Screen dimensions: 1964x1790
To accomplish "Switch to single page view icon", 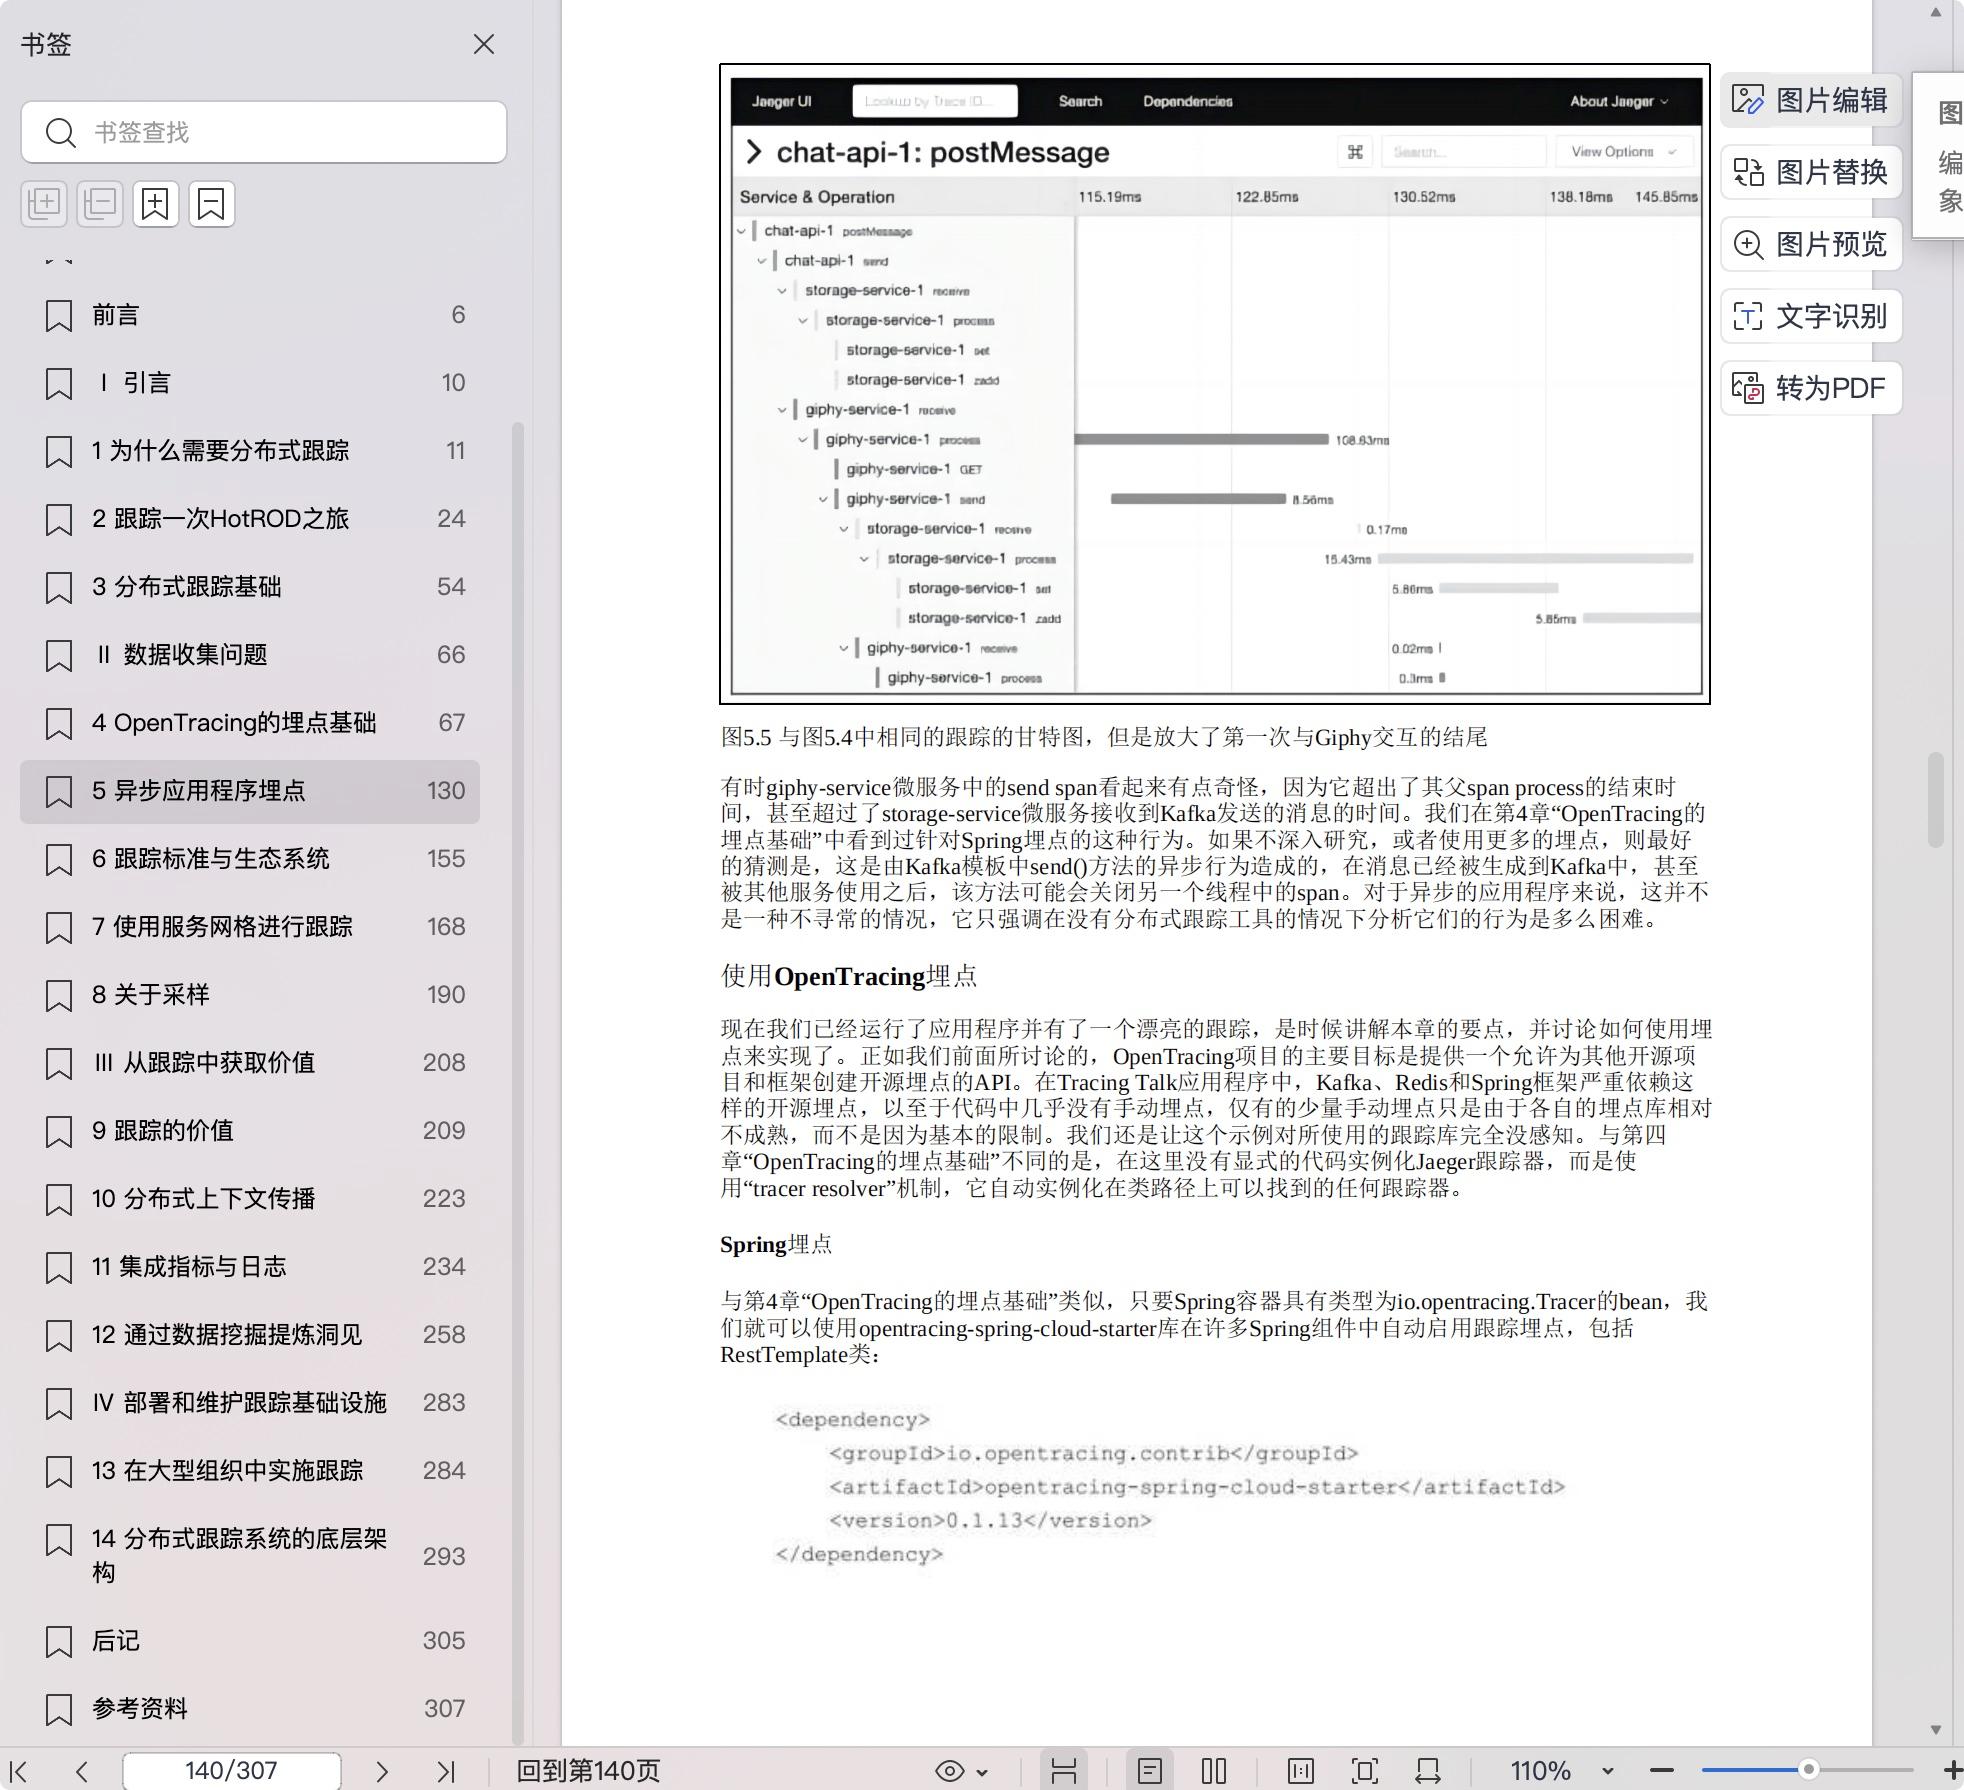I will coord(1150,1771).
